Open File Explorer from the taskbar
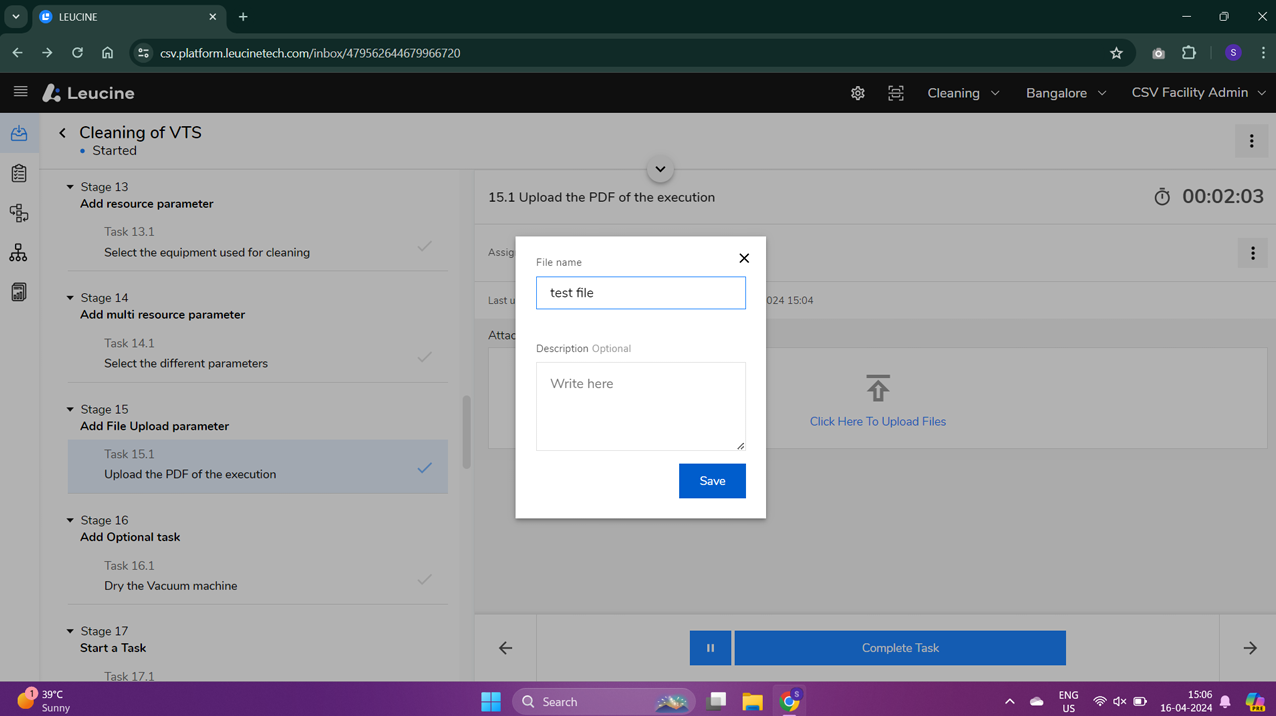 pyautogui.click(x=753, y=702)
